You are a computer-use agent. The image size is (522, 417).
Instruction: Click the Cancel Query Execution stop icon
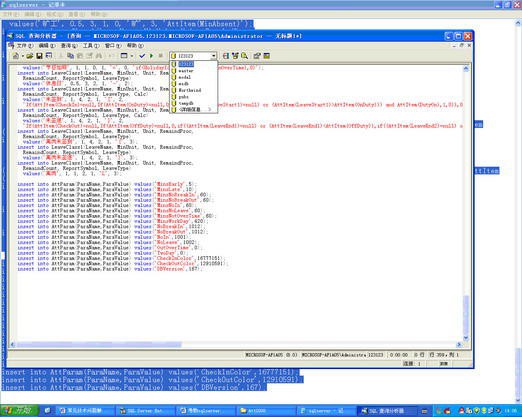pyautogui.click(x=161, y=56)
